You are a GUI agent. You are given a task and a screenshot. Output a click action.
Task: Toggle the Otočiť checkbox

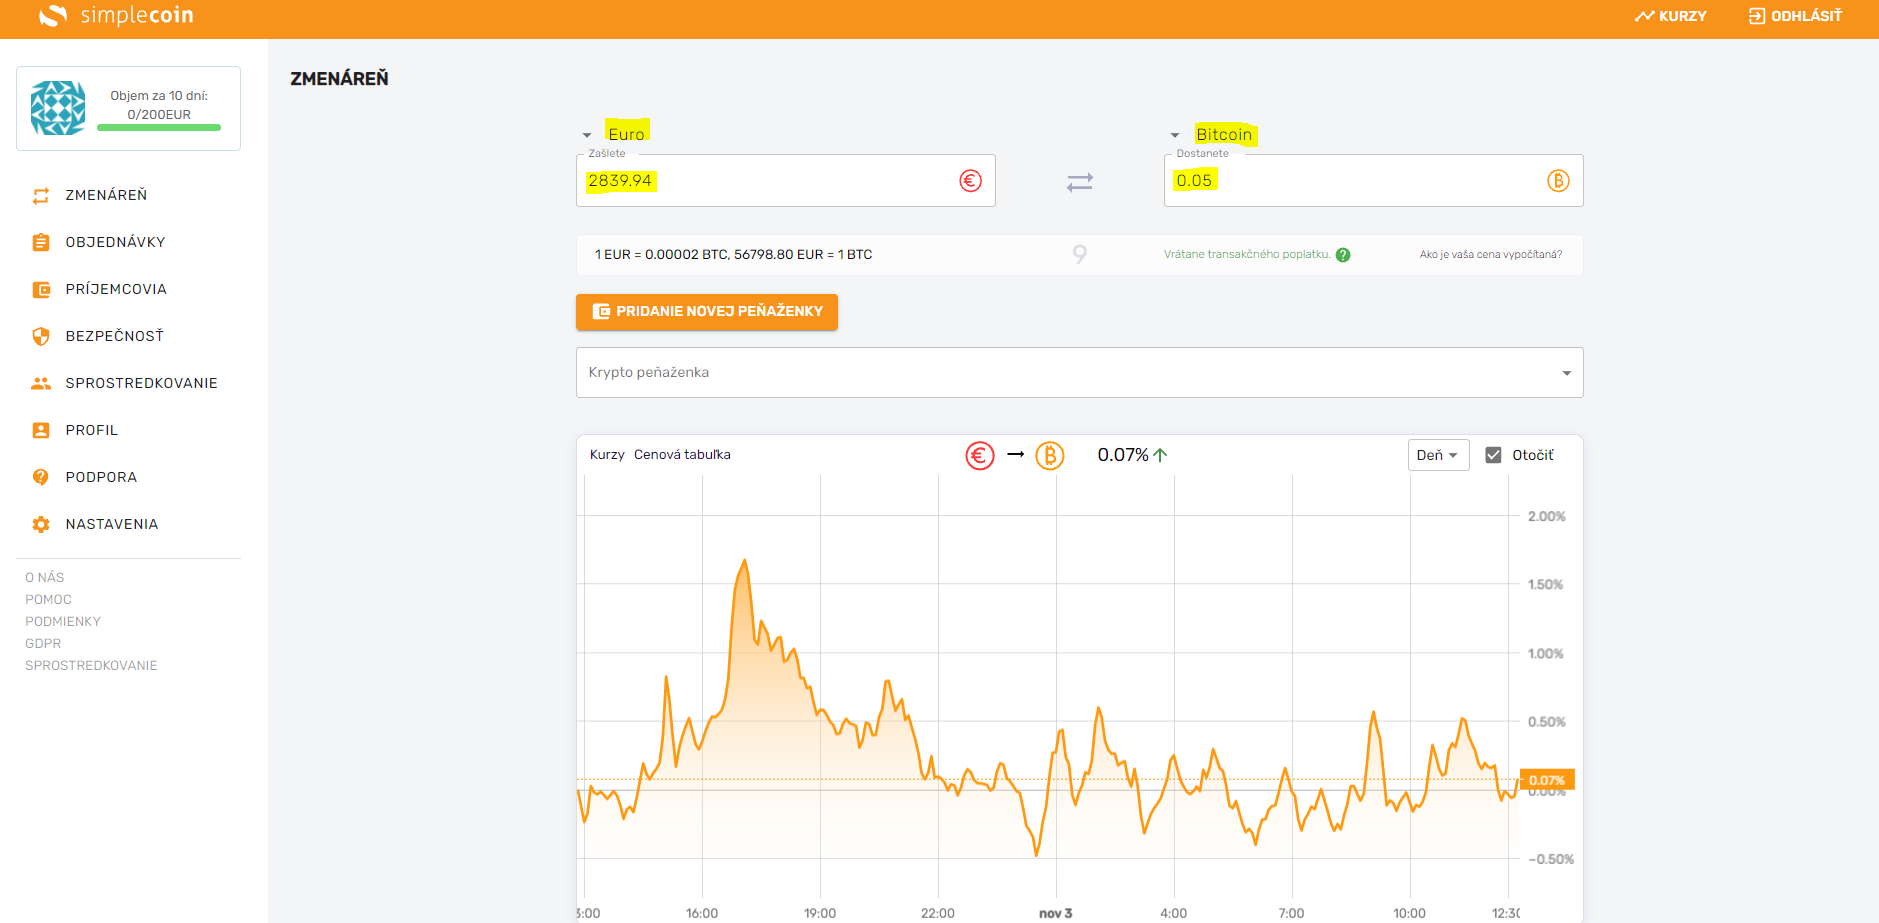[1493, 455]
